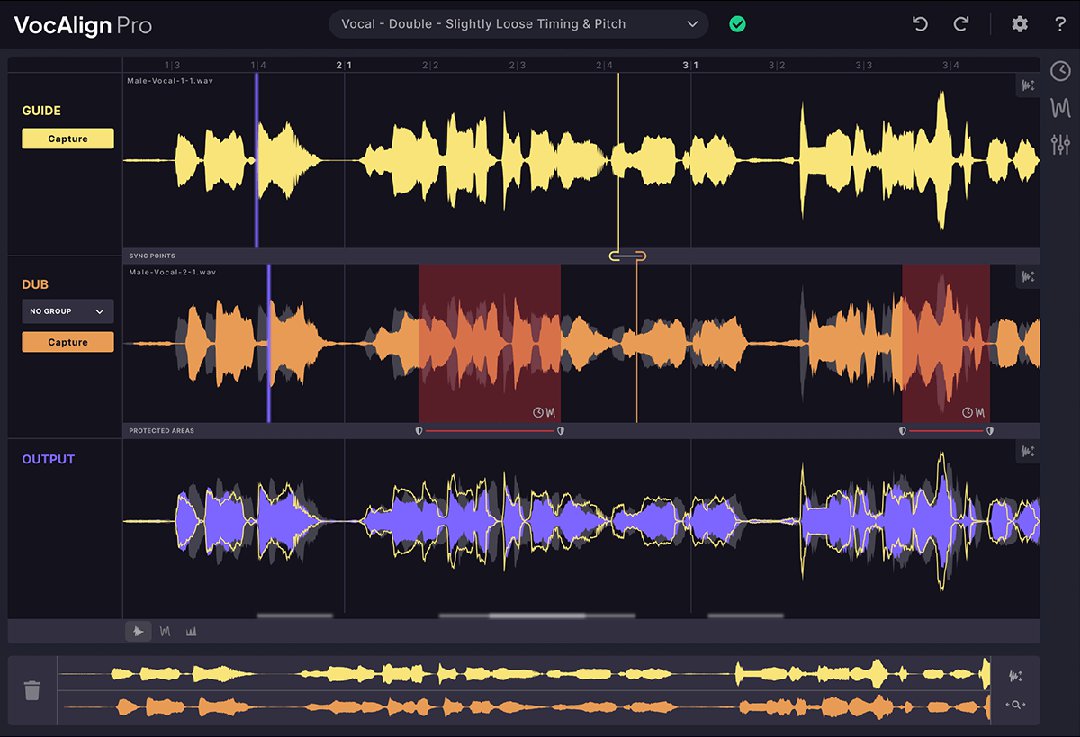Viewport: 1080px width, 737px height.
Task: Expand the NO GROUP dropdown
Action: click(67, 311)
